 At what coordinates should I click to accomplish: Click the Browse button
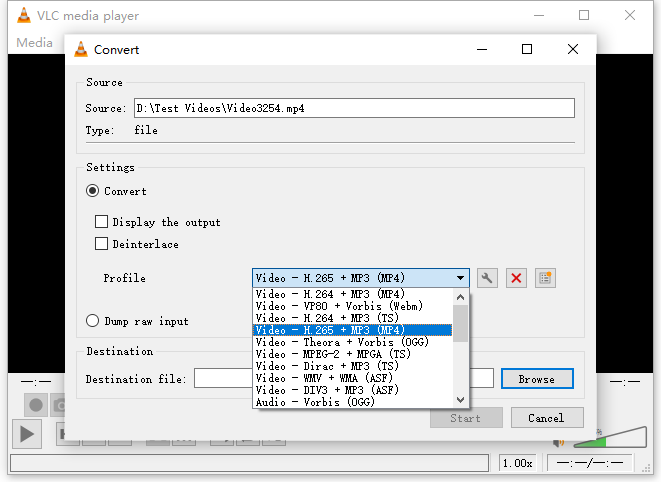[x=537, y=379]
